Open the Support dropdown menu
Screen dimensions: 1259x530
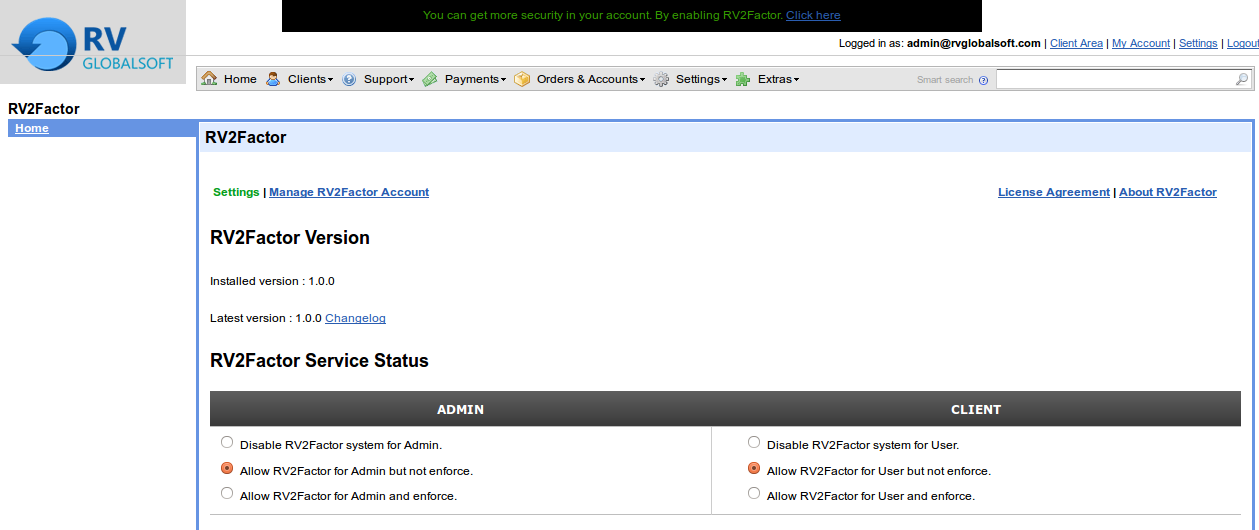388,79
